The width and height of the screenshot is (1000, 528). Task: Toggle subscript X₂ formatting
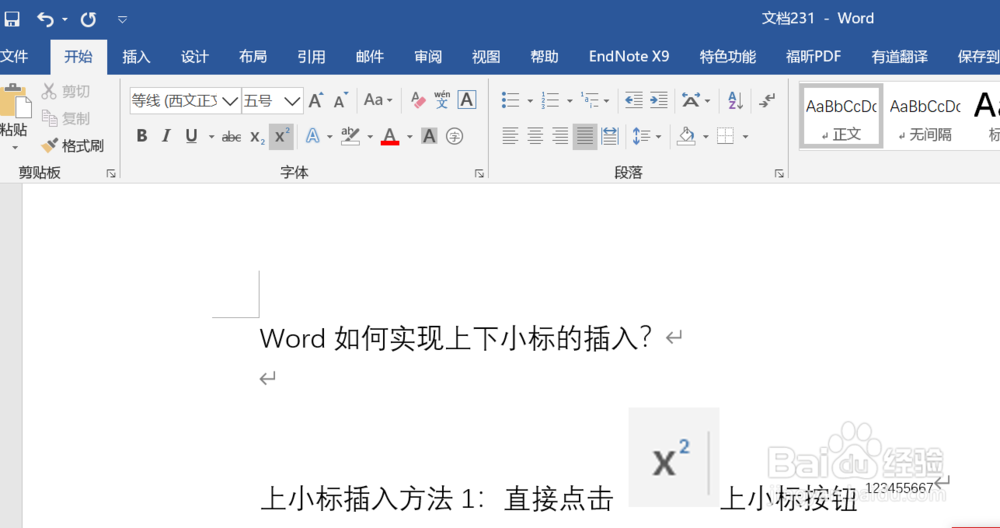258,136
